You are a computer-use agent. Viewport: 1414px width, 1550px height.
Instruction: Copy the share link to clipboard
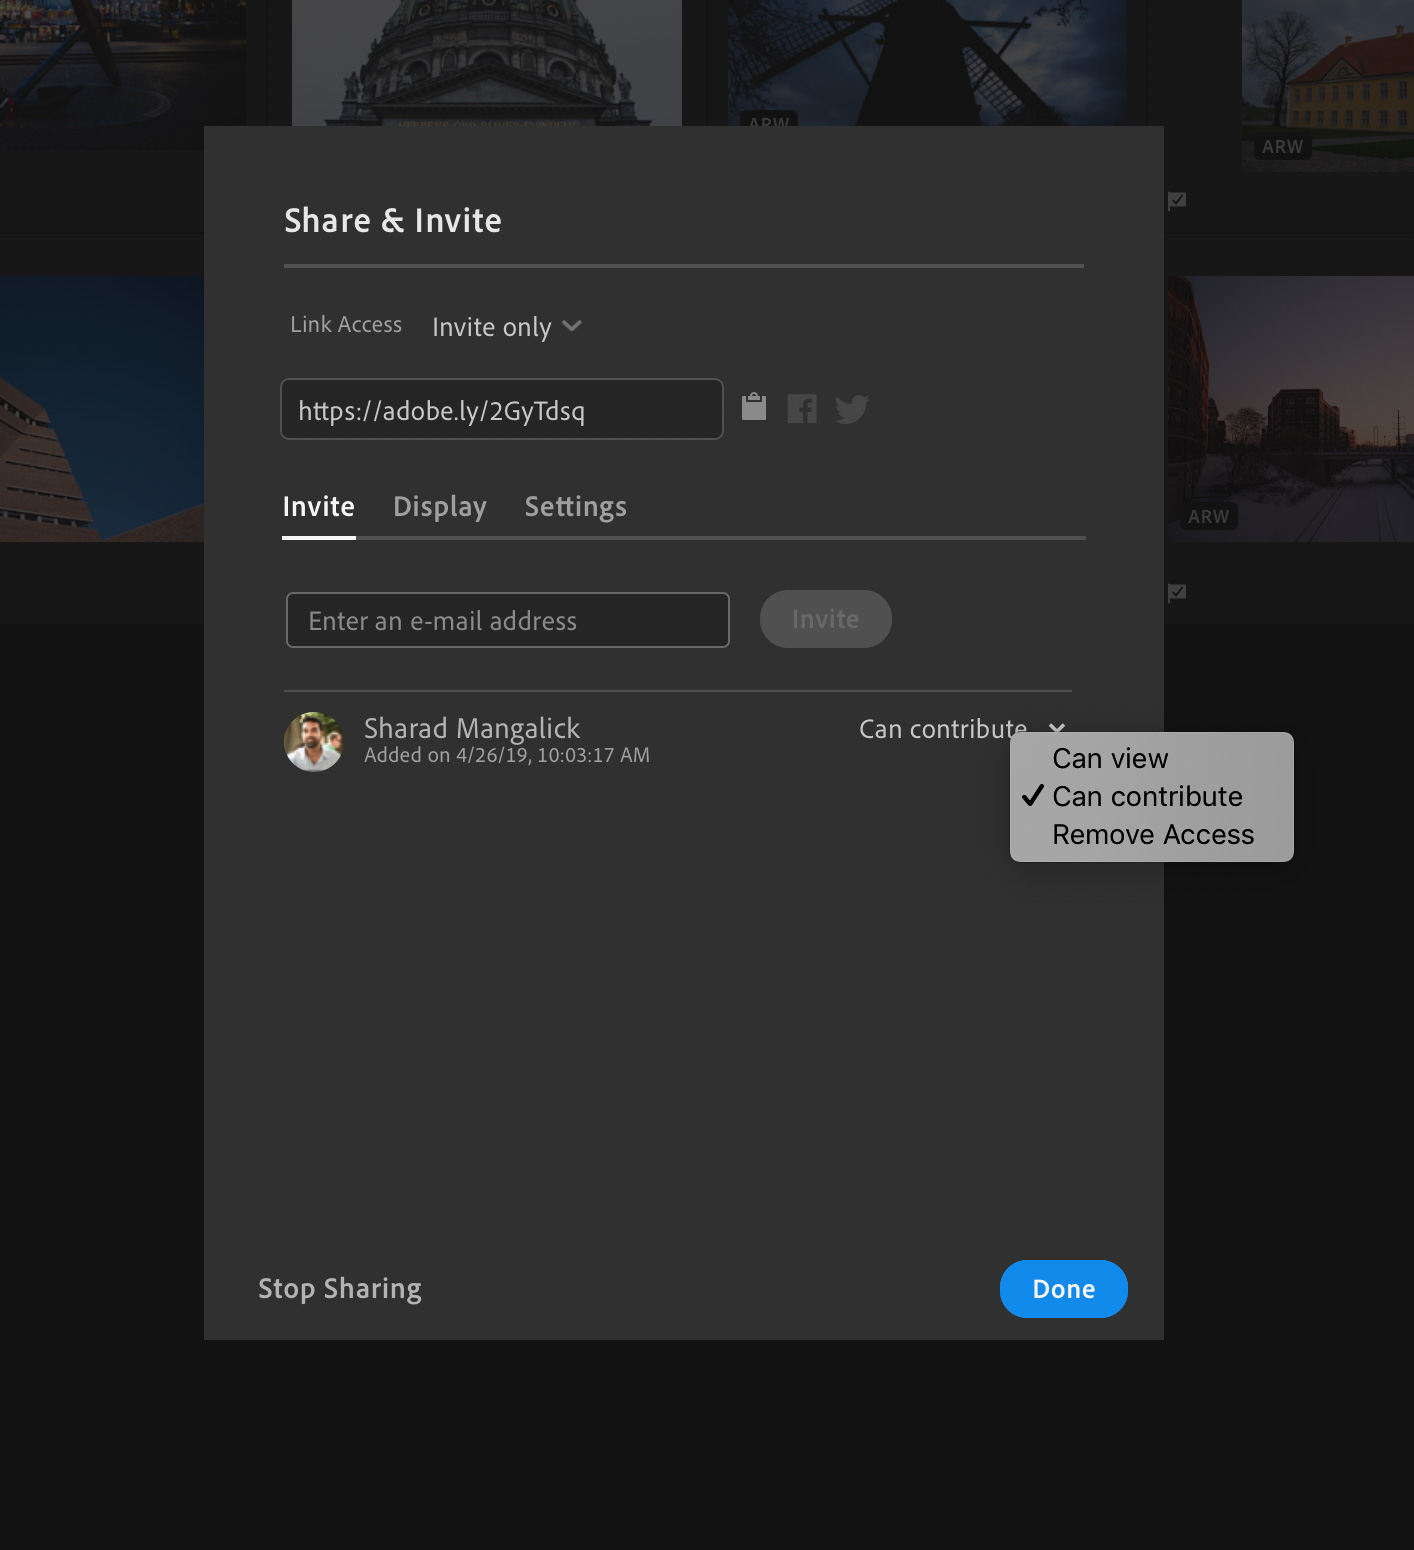point(754,407)
